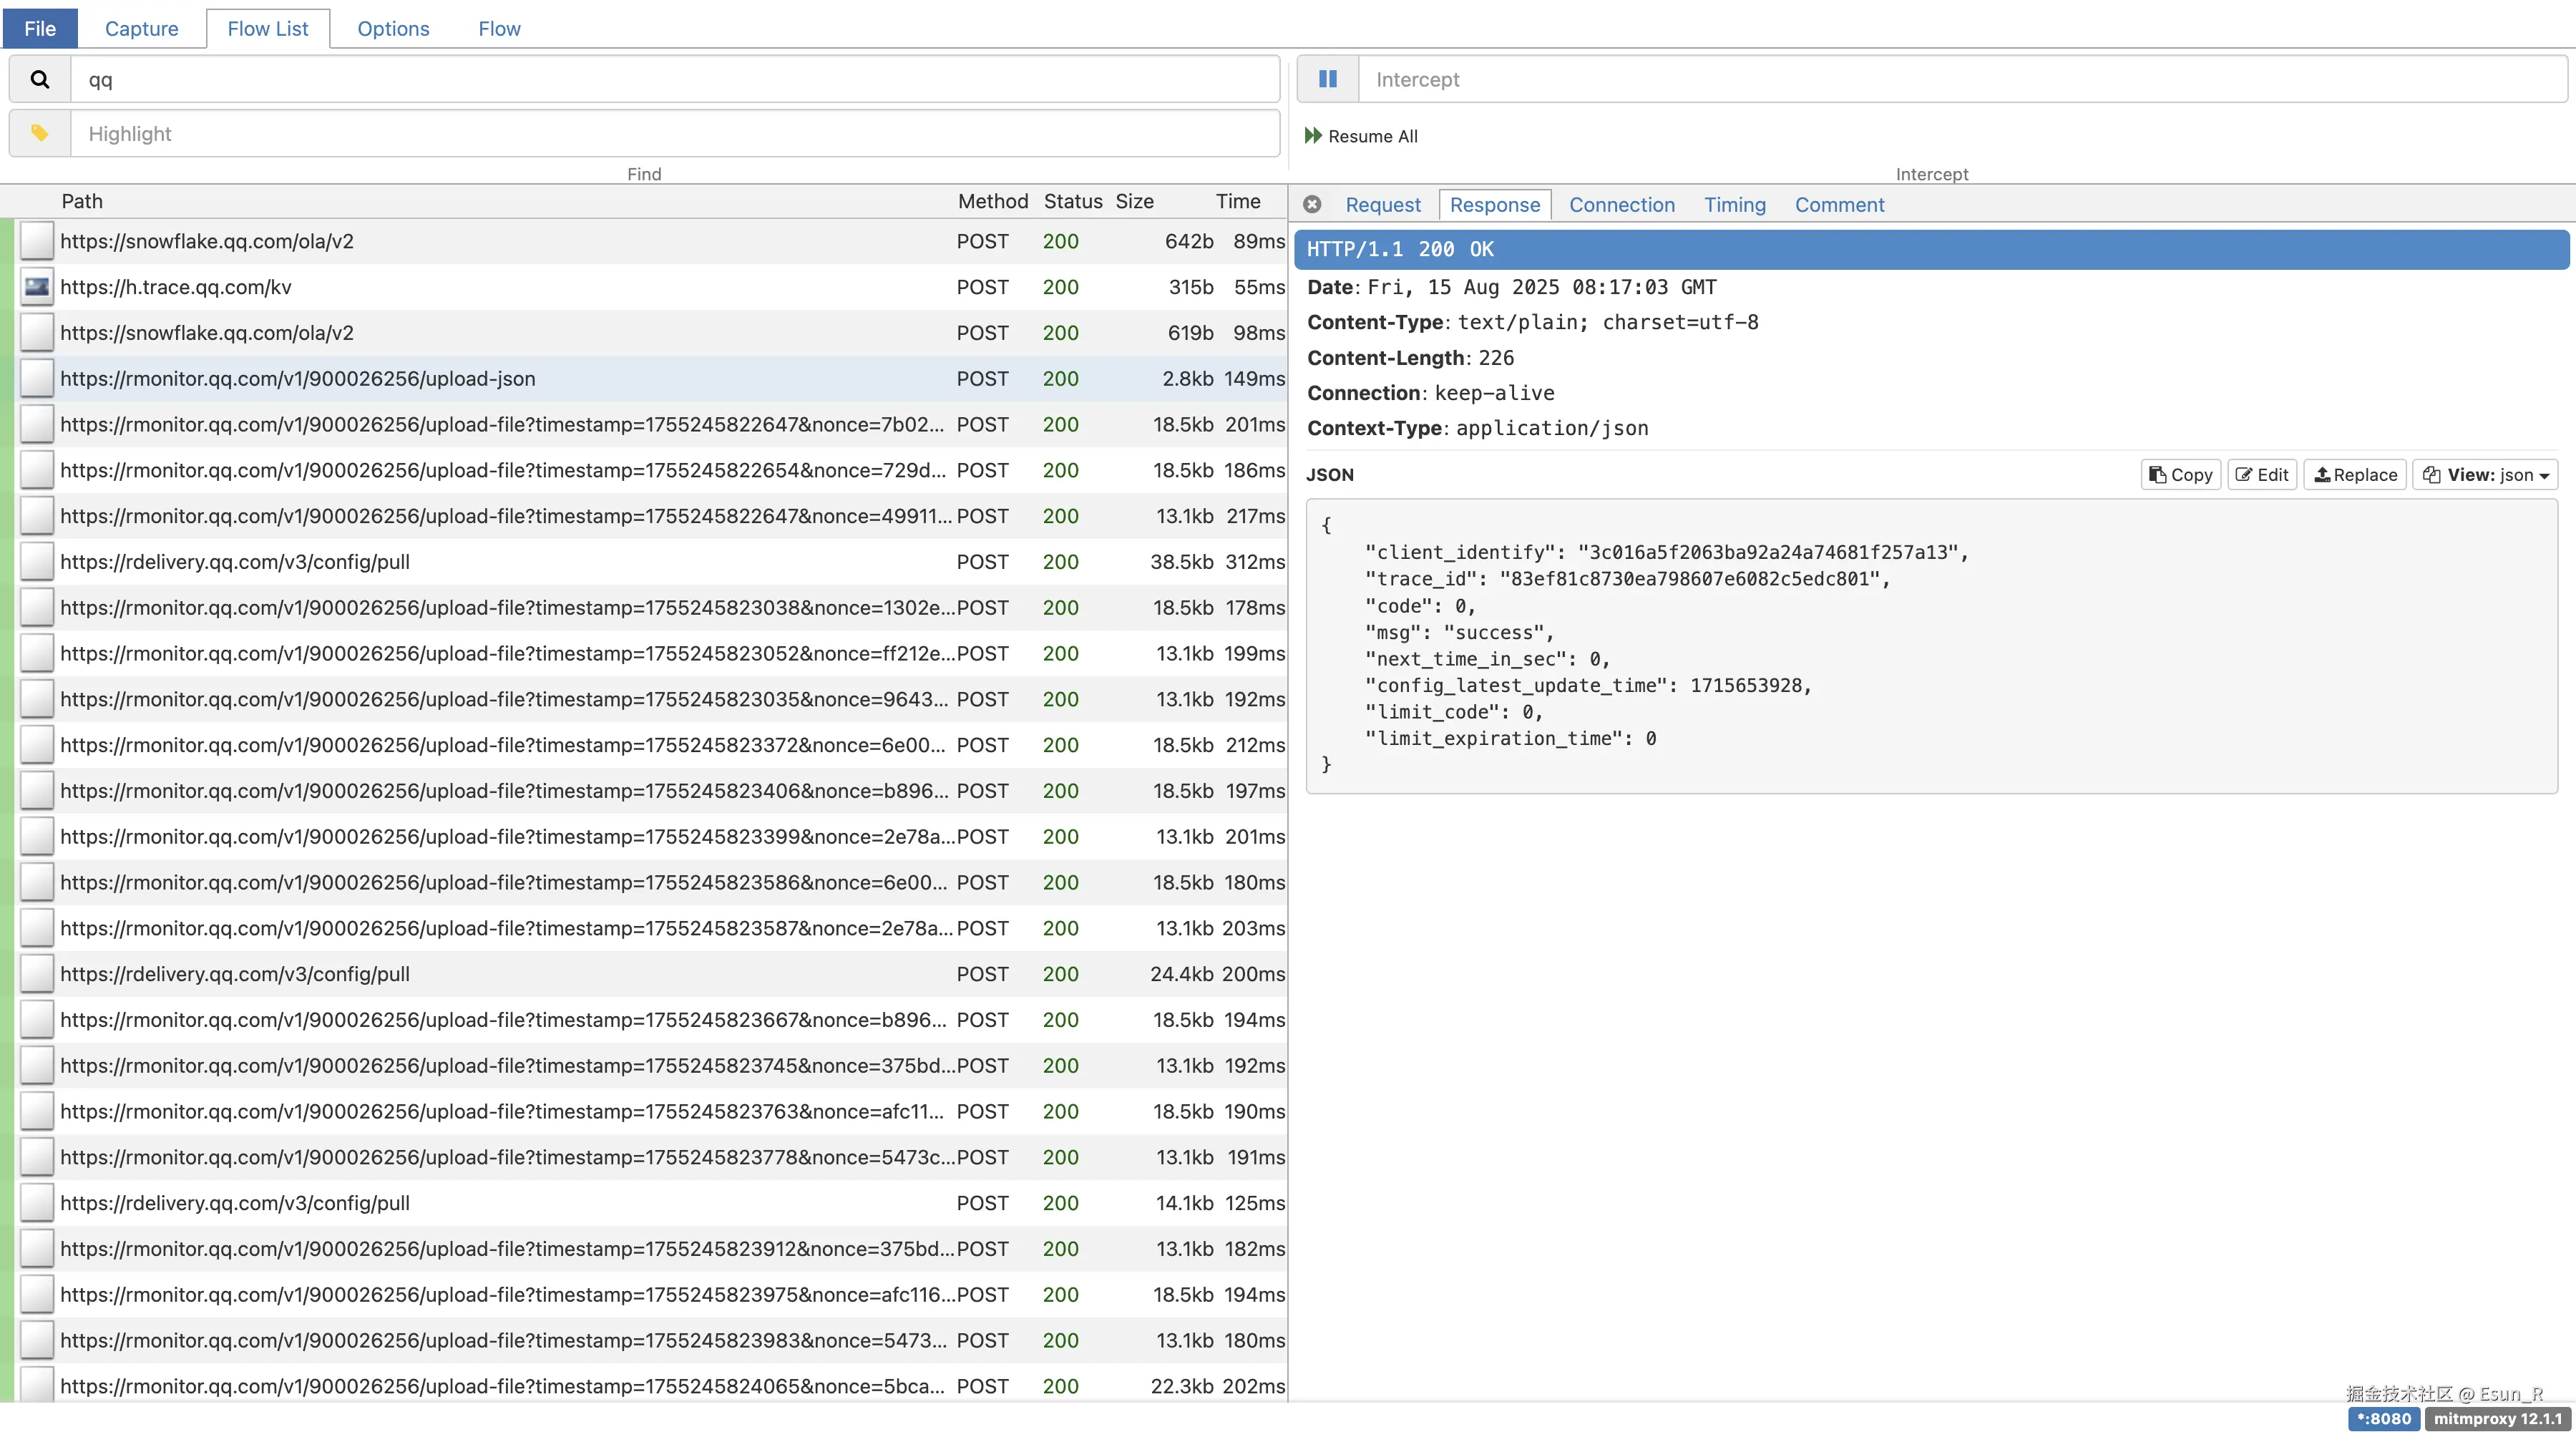Click the Resume All button

coord(1361,136)
